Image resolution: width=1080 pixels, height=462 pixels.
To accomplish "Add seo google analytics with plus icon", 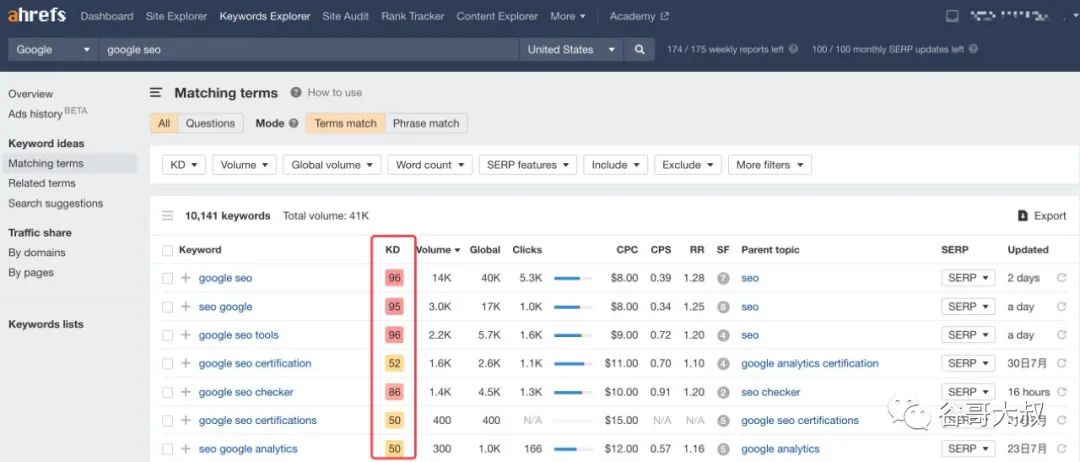I will click(185, 449).
